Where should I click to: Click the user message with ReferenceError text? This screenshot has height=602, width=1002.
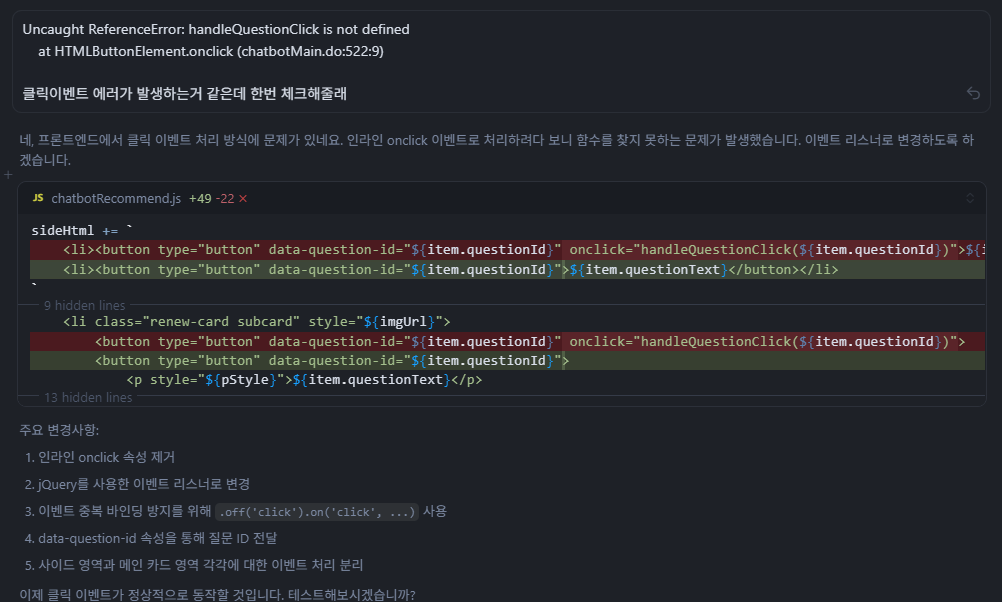[216, 39]
